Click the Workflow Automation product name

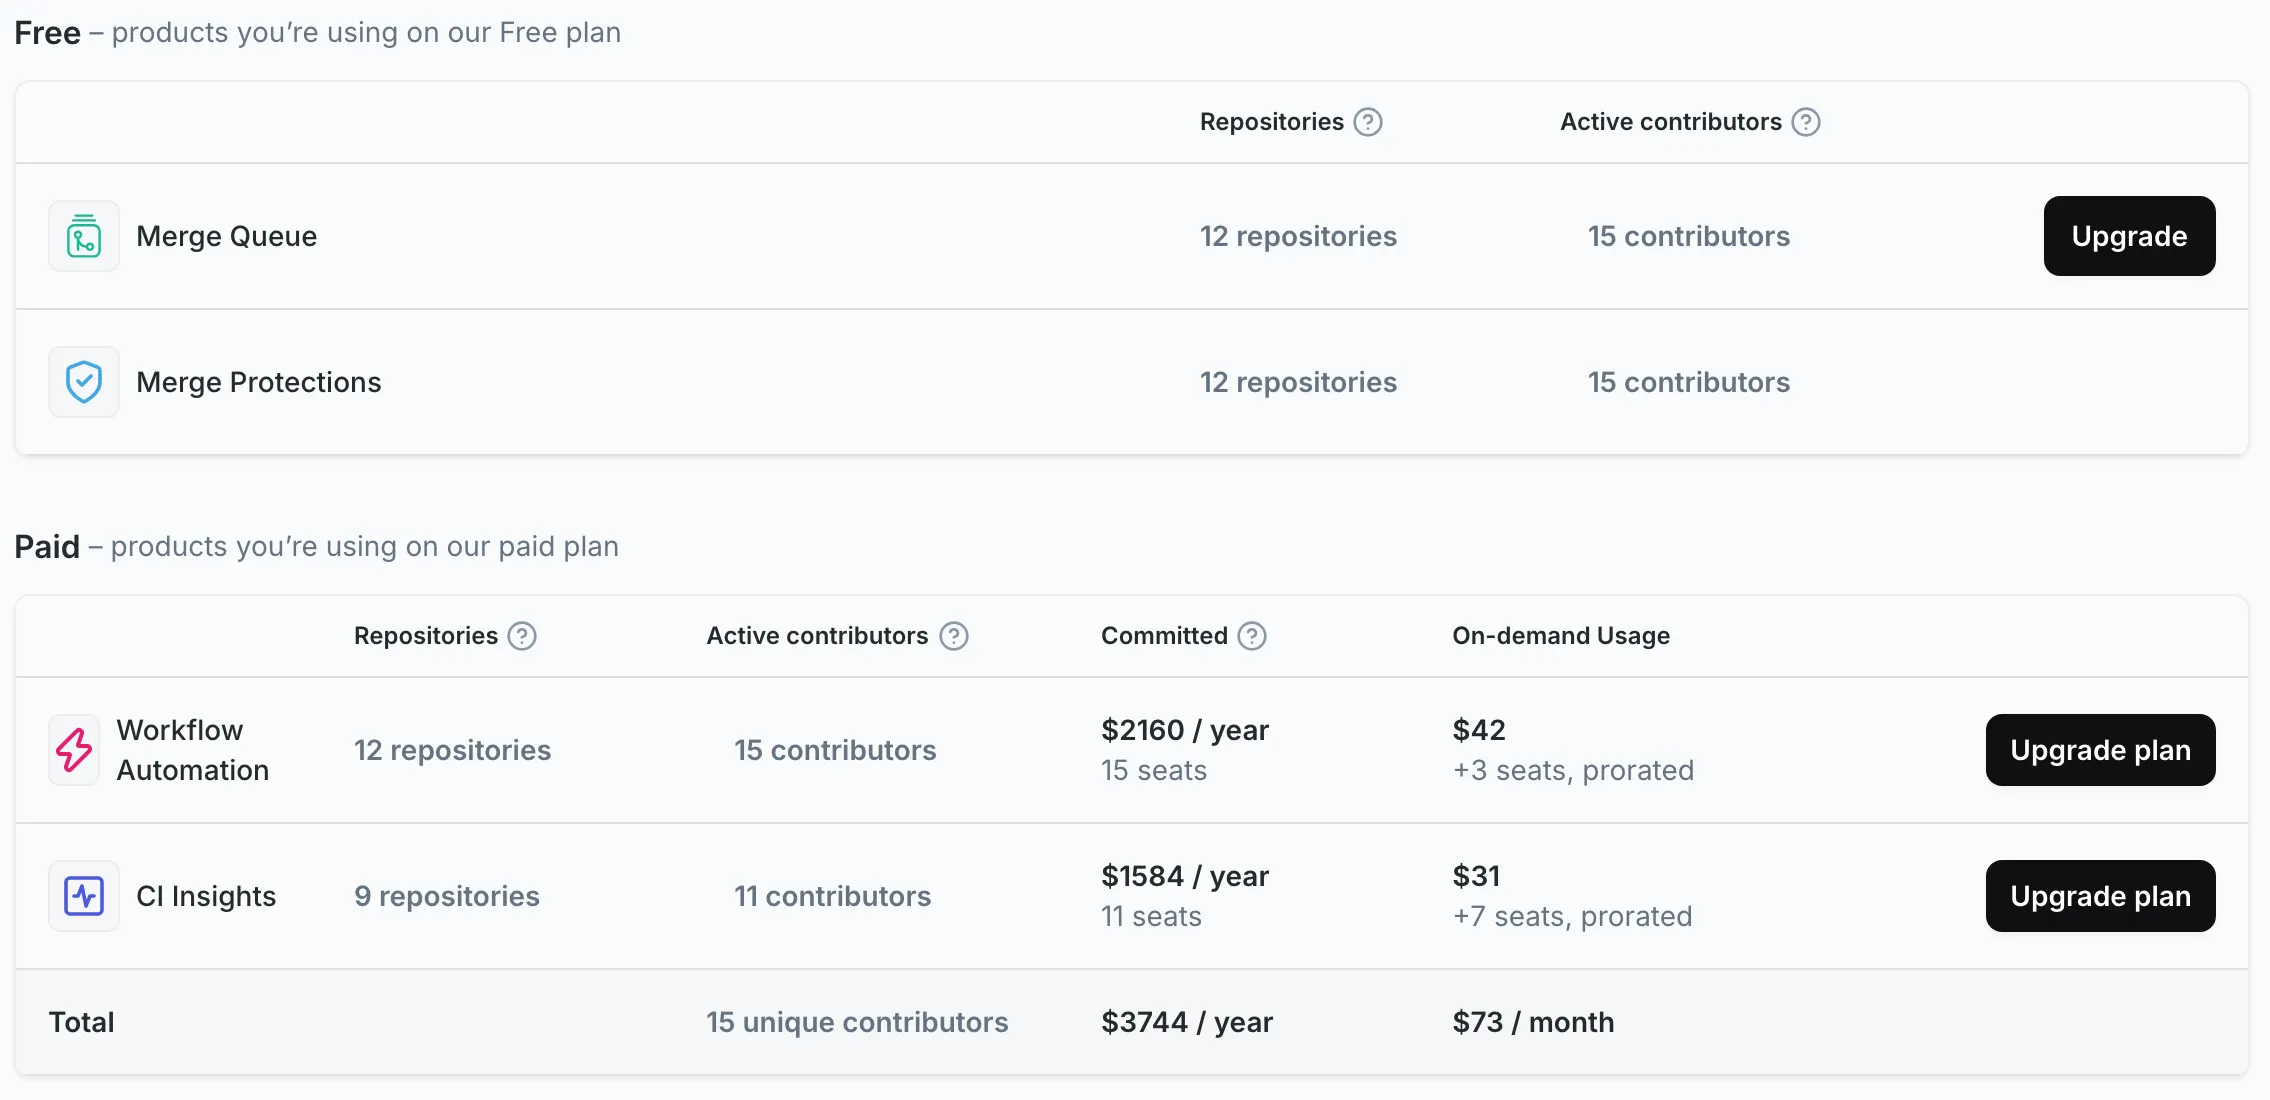[193, 750]
